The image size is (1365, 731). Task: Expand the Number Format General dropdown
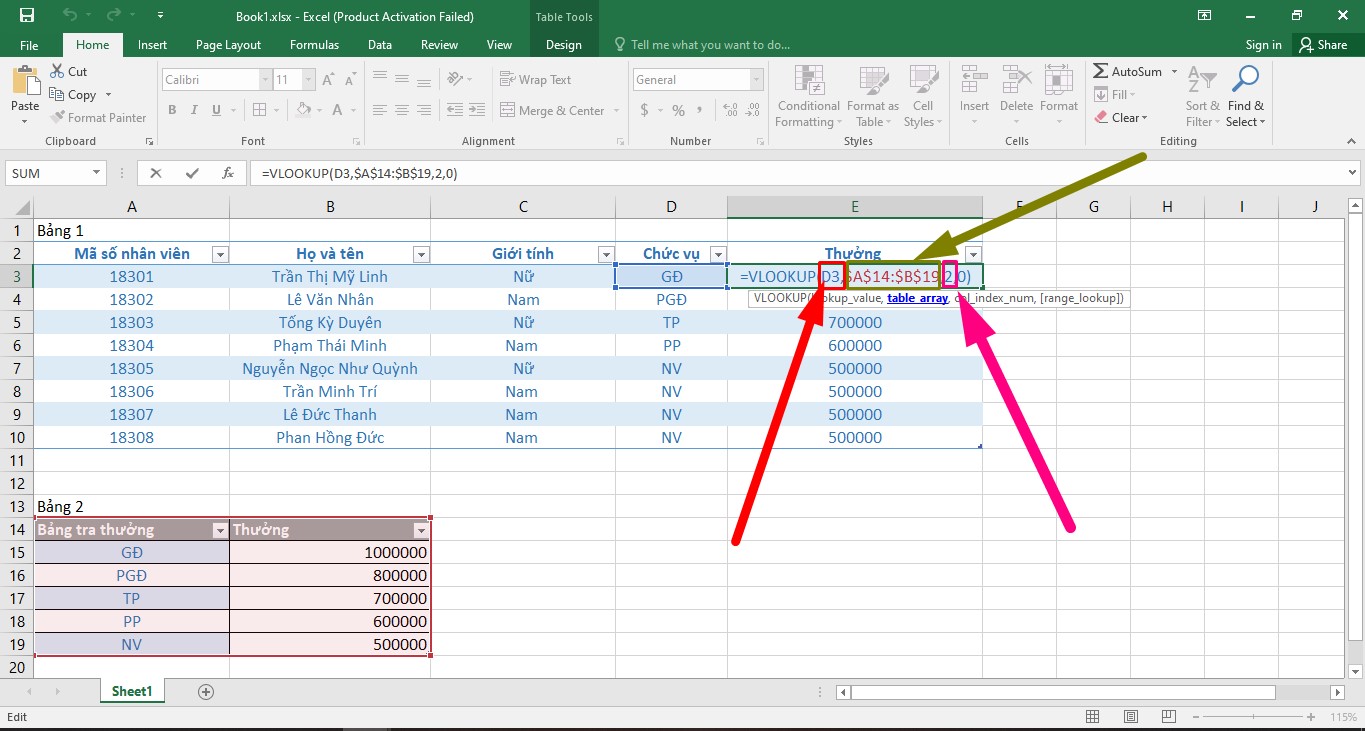point(756,80)
